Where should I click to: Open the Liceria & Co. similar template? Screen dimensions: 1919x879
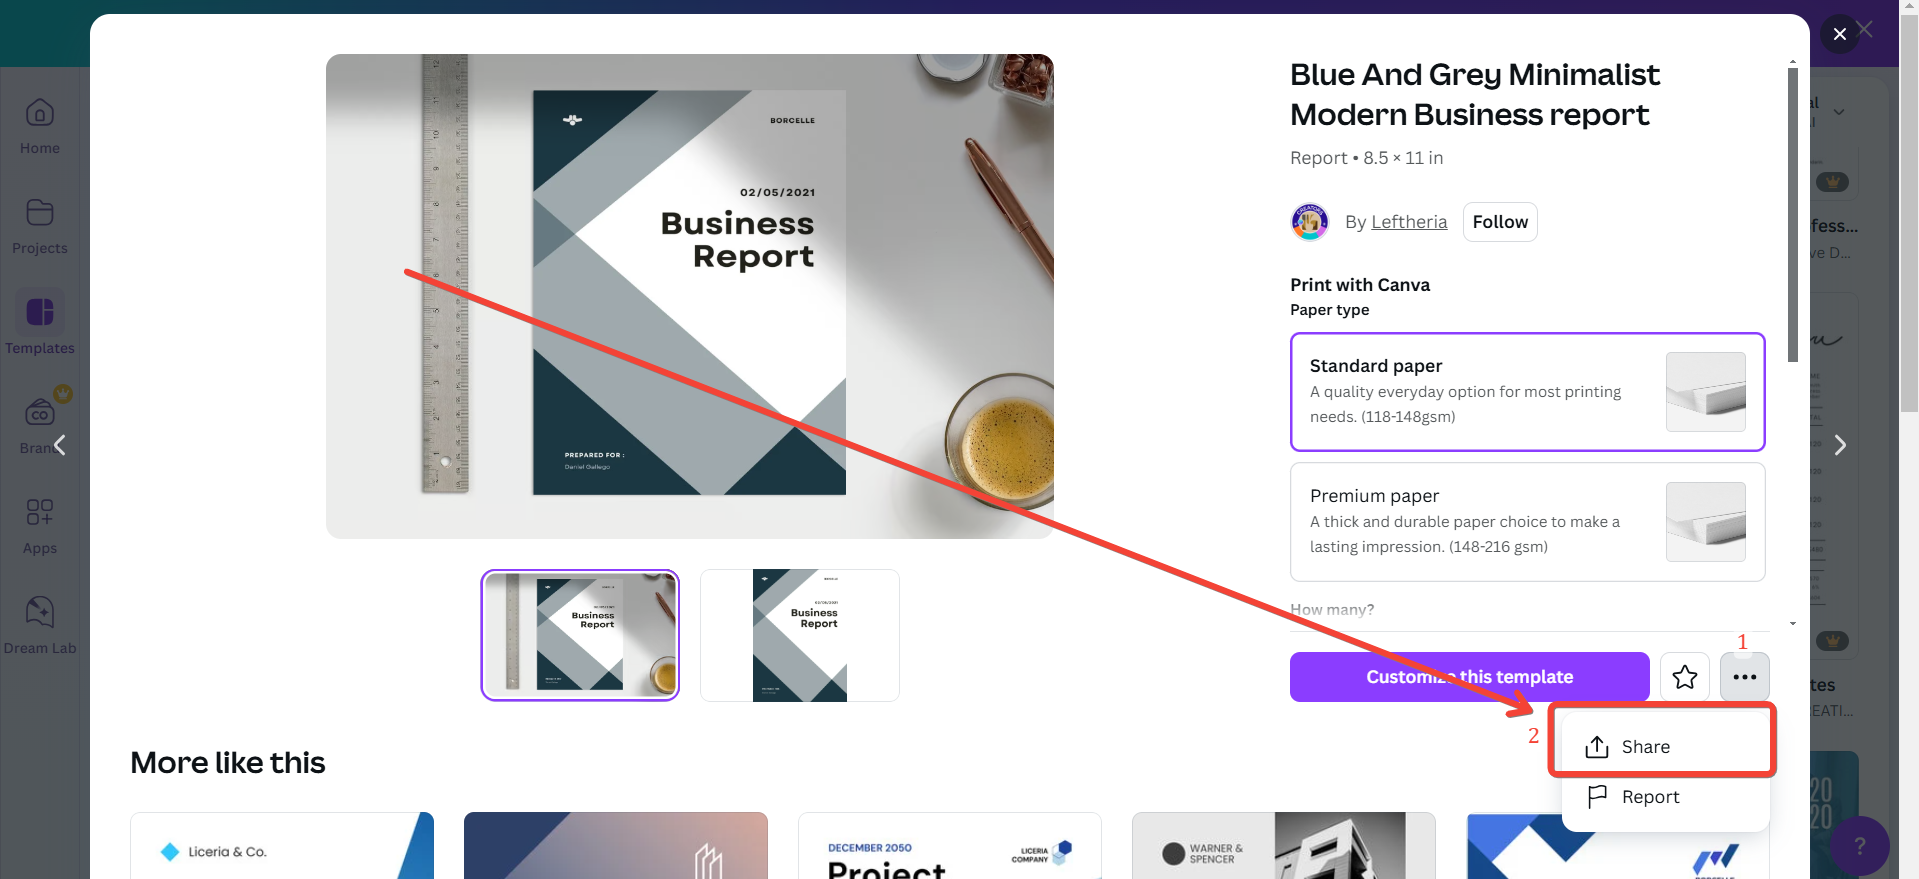click(282, 846)
